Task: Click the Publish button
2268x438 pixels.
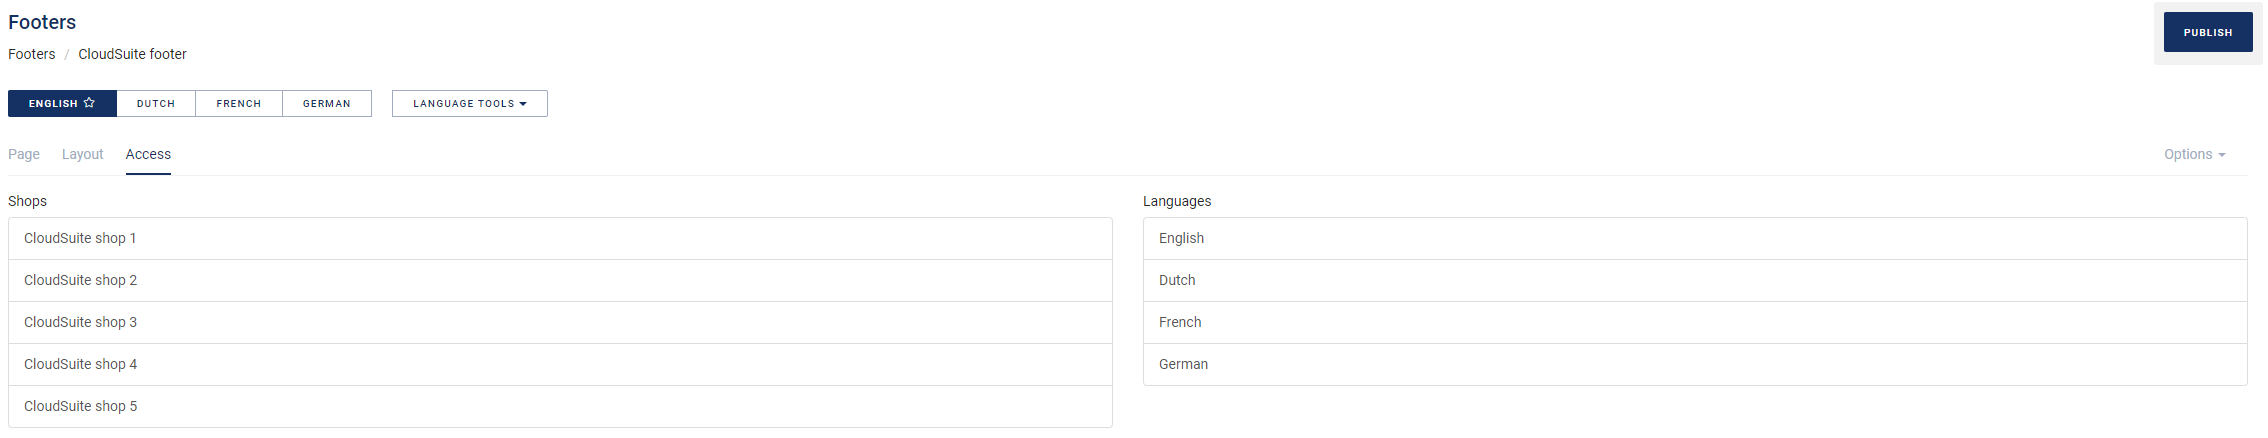Action: tap(2207, 32)
